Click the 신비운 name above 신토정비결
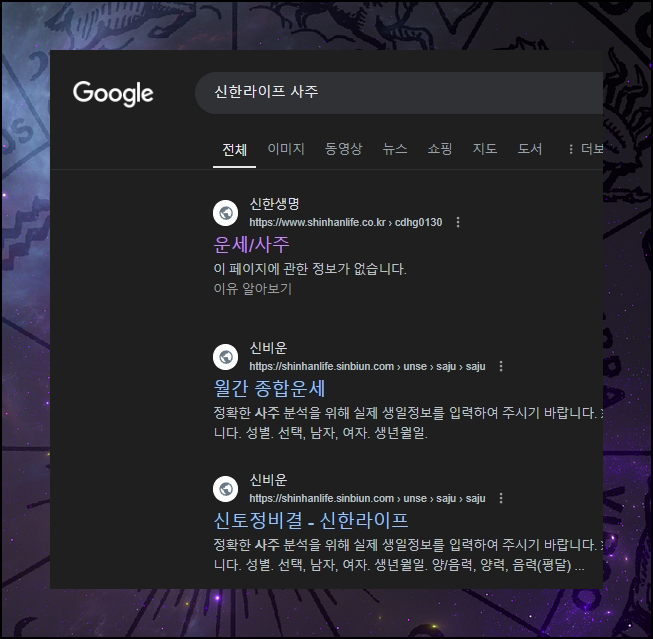The height and width of the screenshot is (639, 653). (x=268, y=480)
